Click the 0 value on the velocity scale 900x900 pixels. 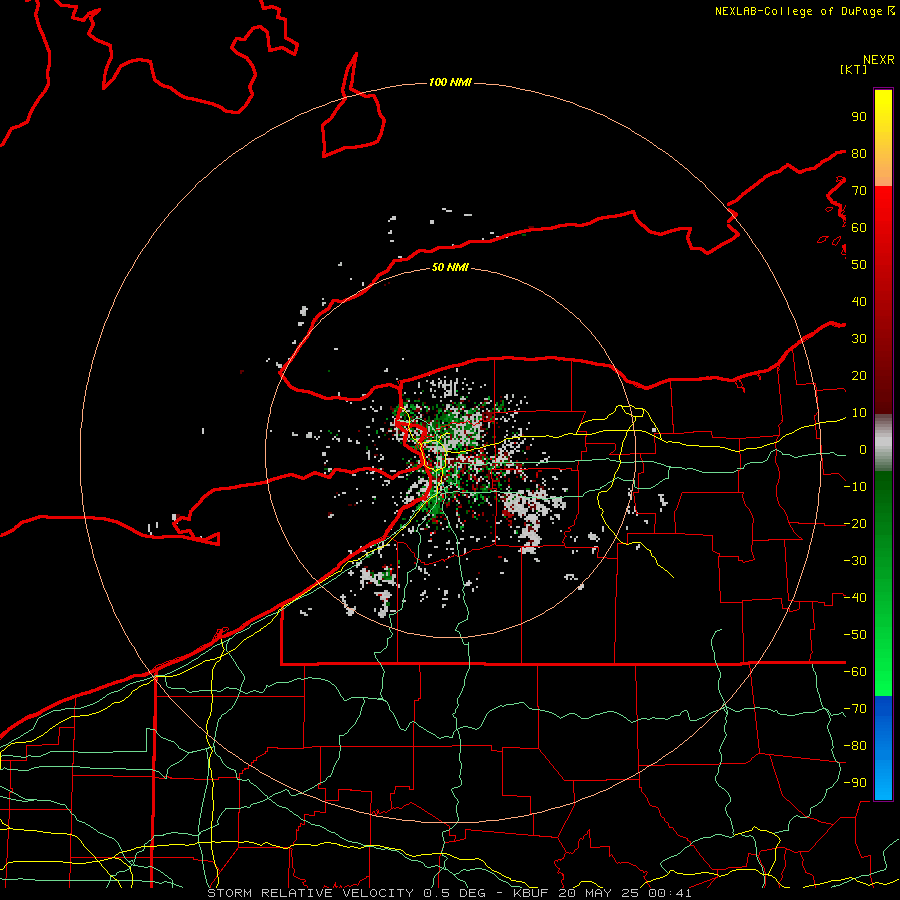tap(862, 450)
